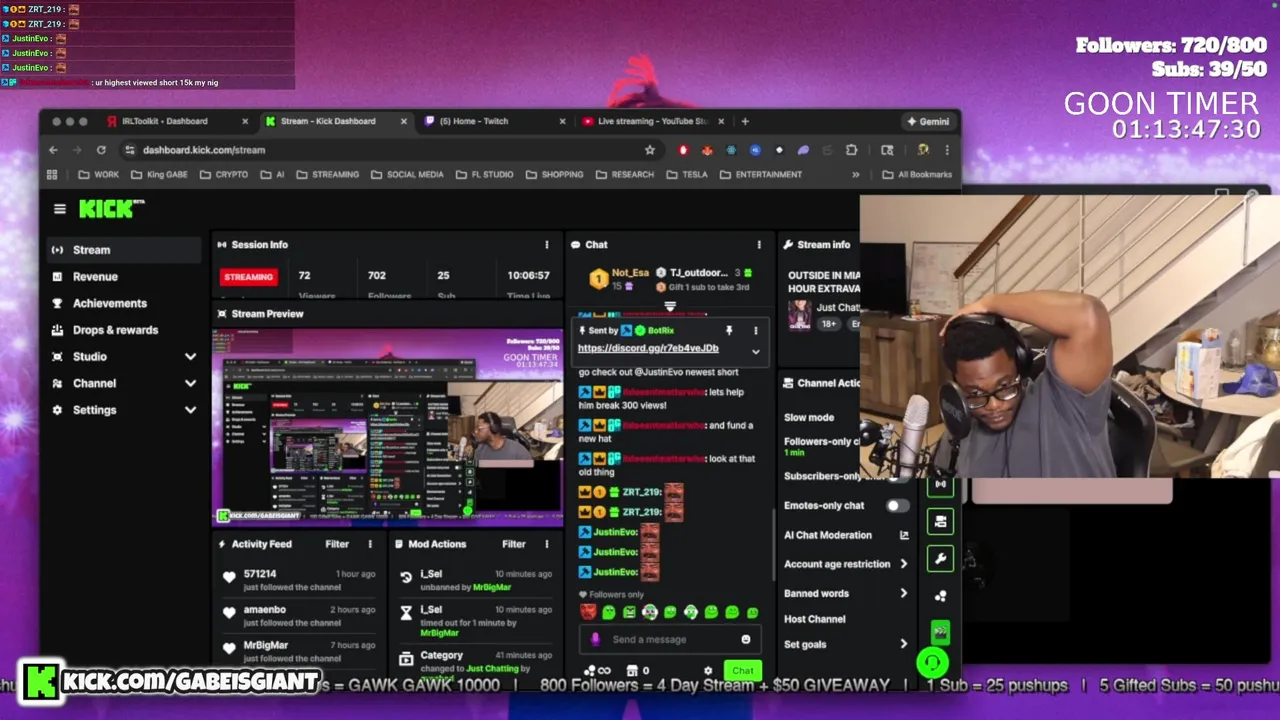Viewport: 1280px width, 720px height.
Task: Open the STREAMING bookmarks folder
Action: click(327, 174)
